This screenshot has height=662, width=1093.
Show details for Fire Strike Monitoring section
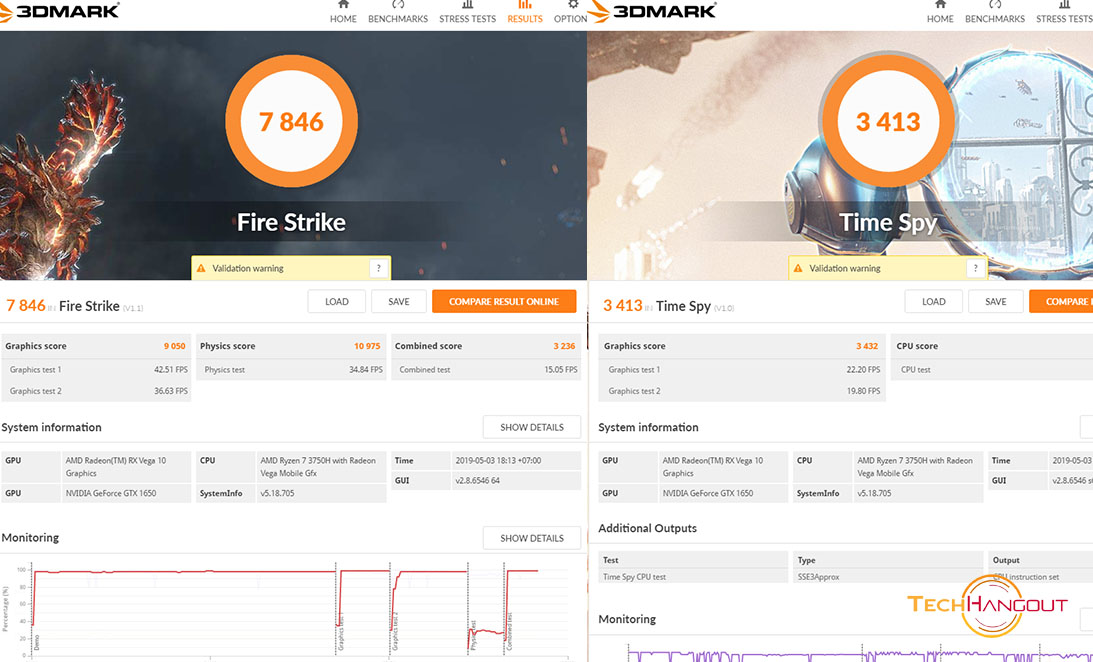point(532,538)
